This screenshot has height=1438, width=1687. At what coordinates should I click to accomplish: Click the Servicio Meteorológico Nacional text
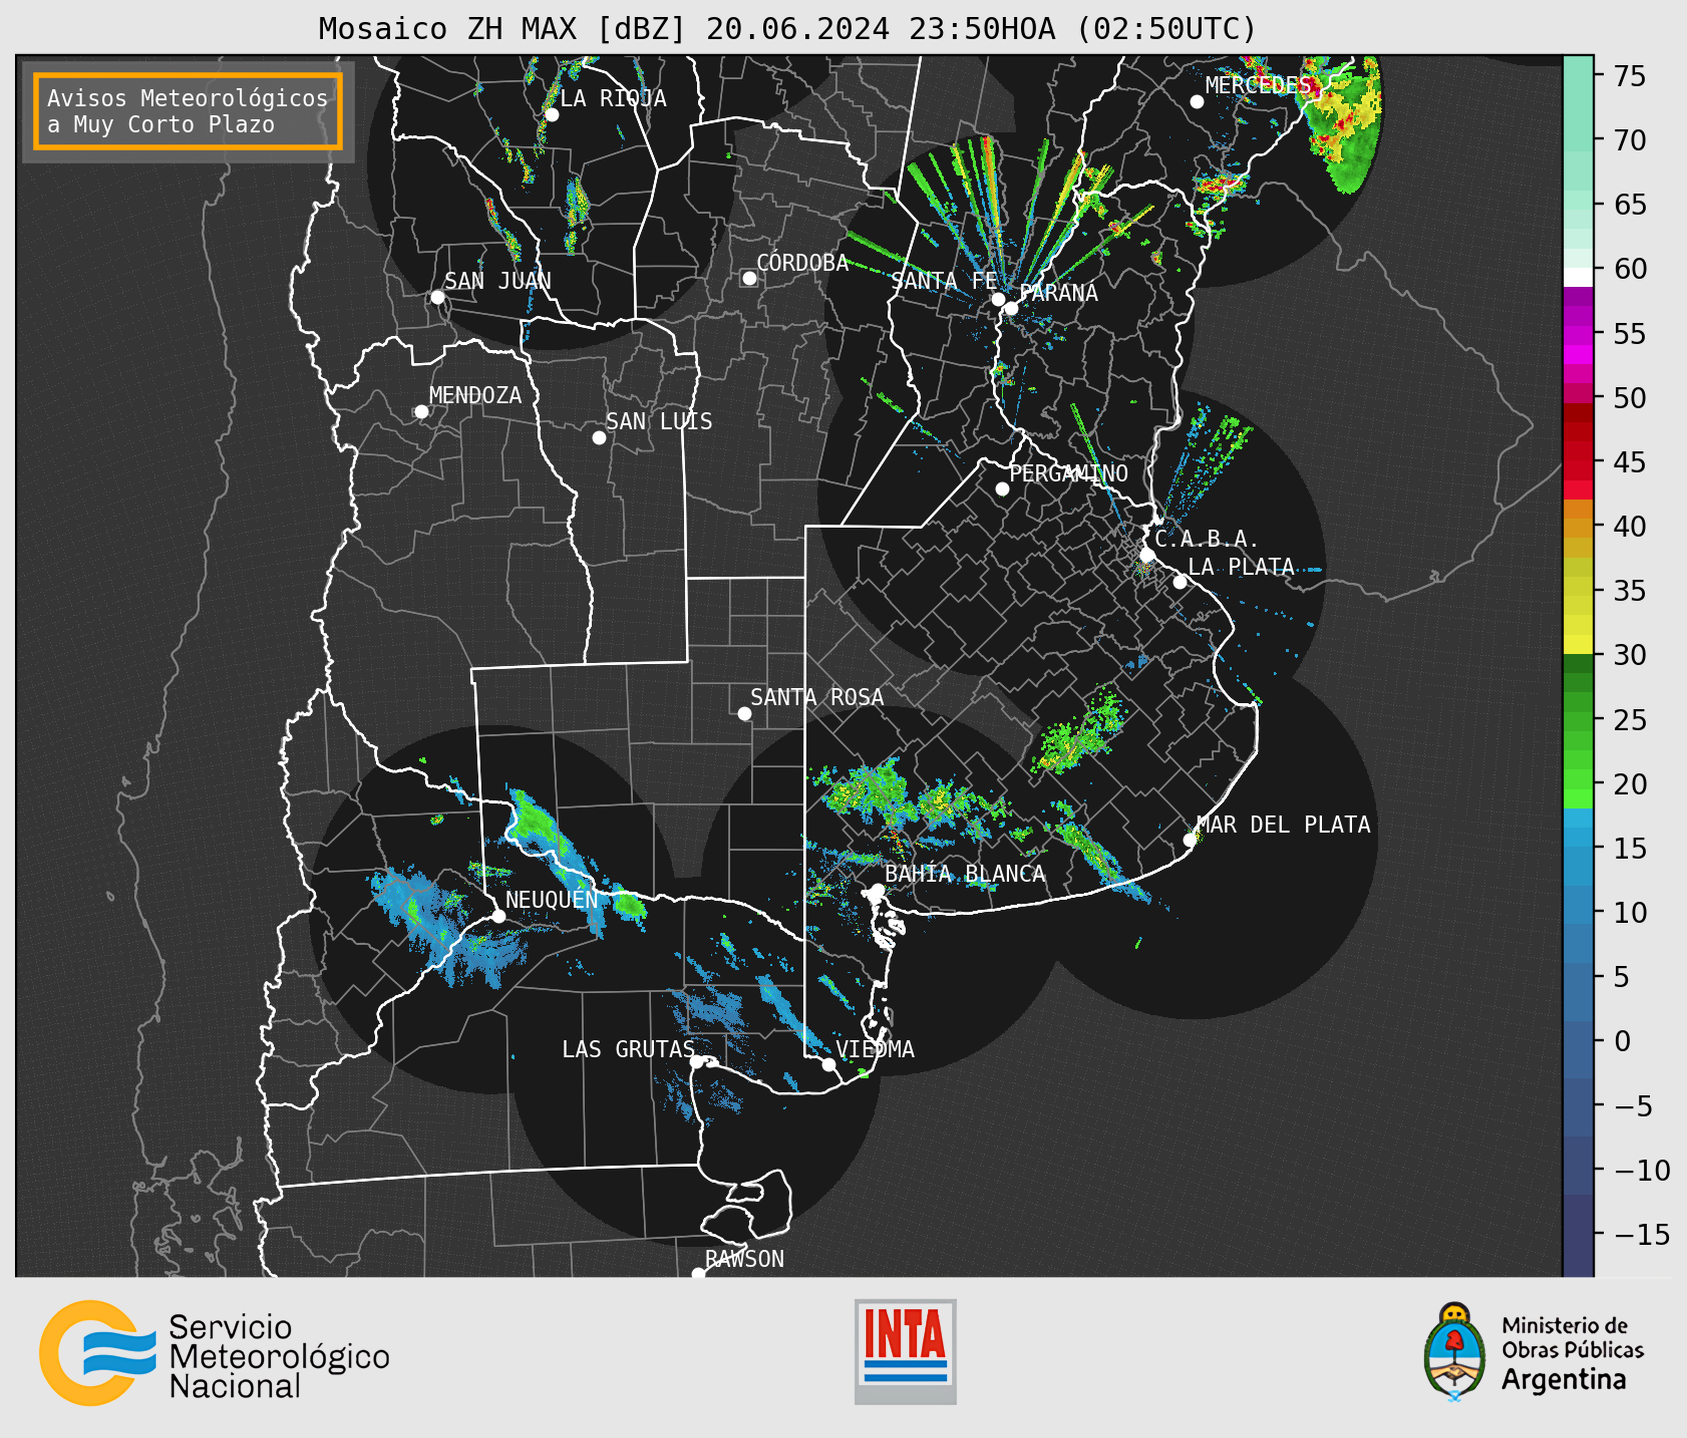point(279,1356)
